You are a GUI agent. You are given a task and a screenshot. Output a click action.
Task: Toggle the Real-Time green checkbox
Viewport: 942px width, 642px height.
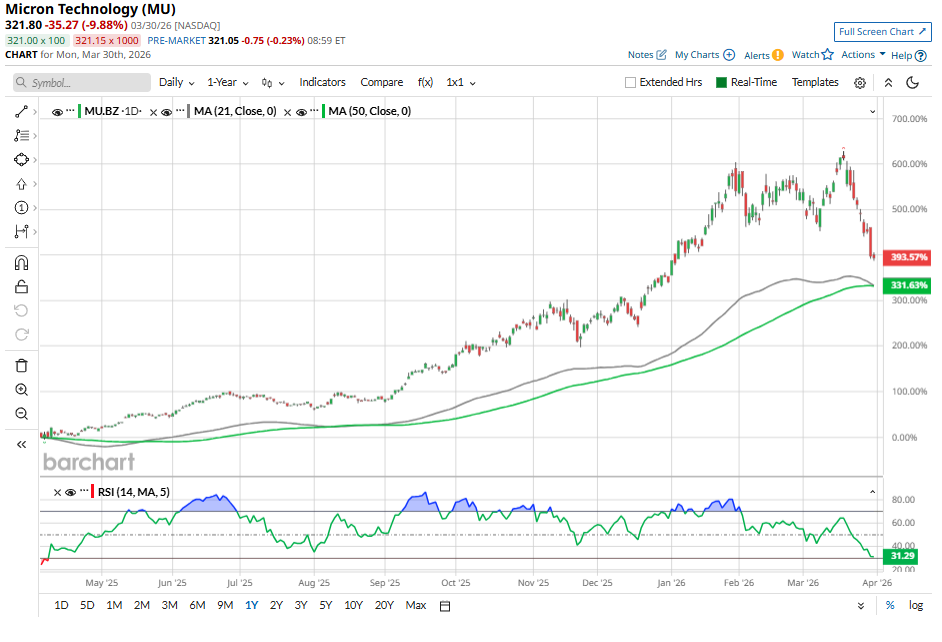(721, 83)
